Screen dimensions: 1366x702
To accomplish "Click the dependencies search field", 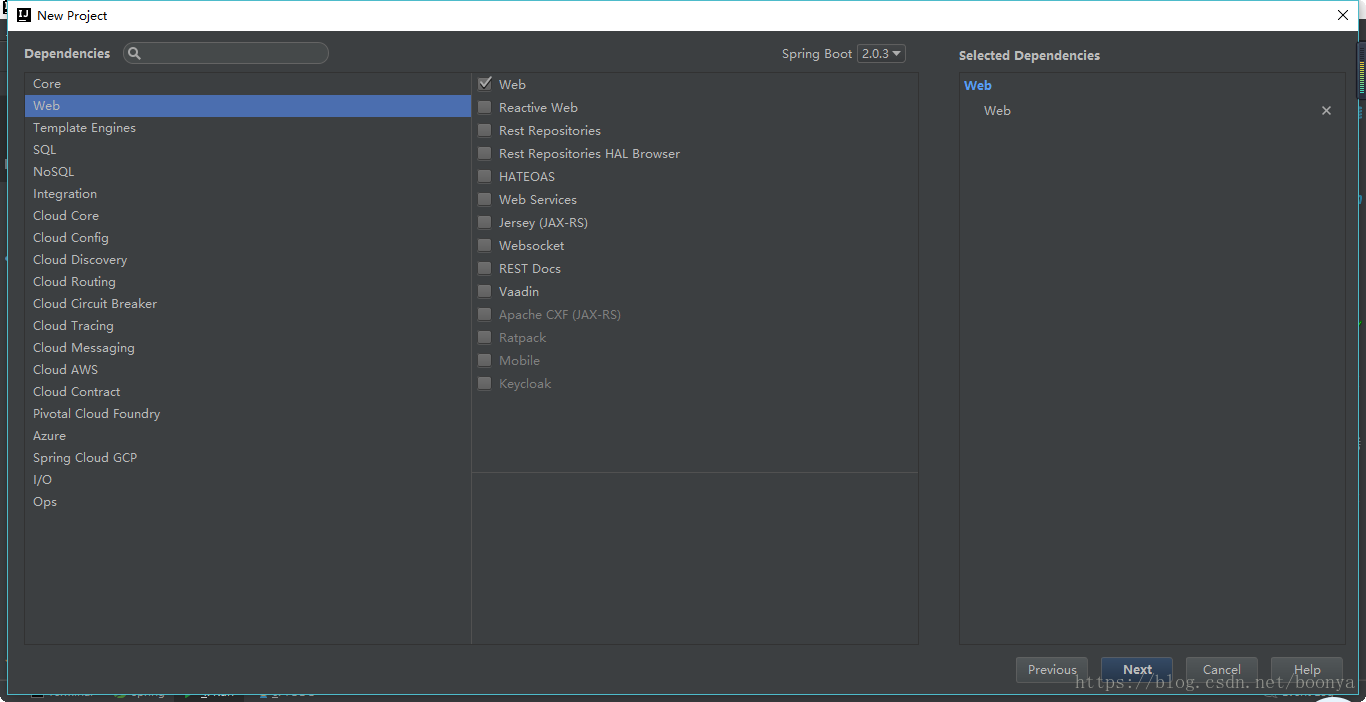I will (226, 53).
